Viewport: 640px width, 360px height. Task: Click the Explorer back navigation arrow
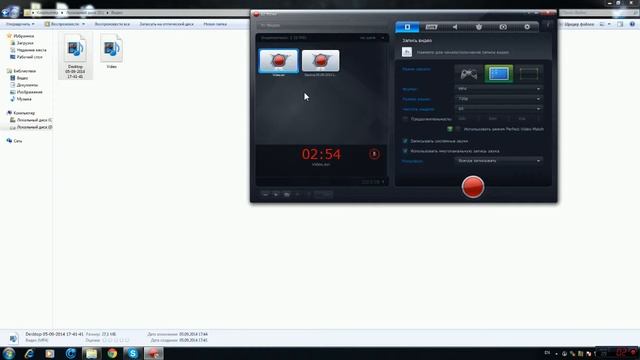(5, 13)
